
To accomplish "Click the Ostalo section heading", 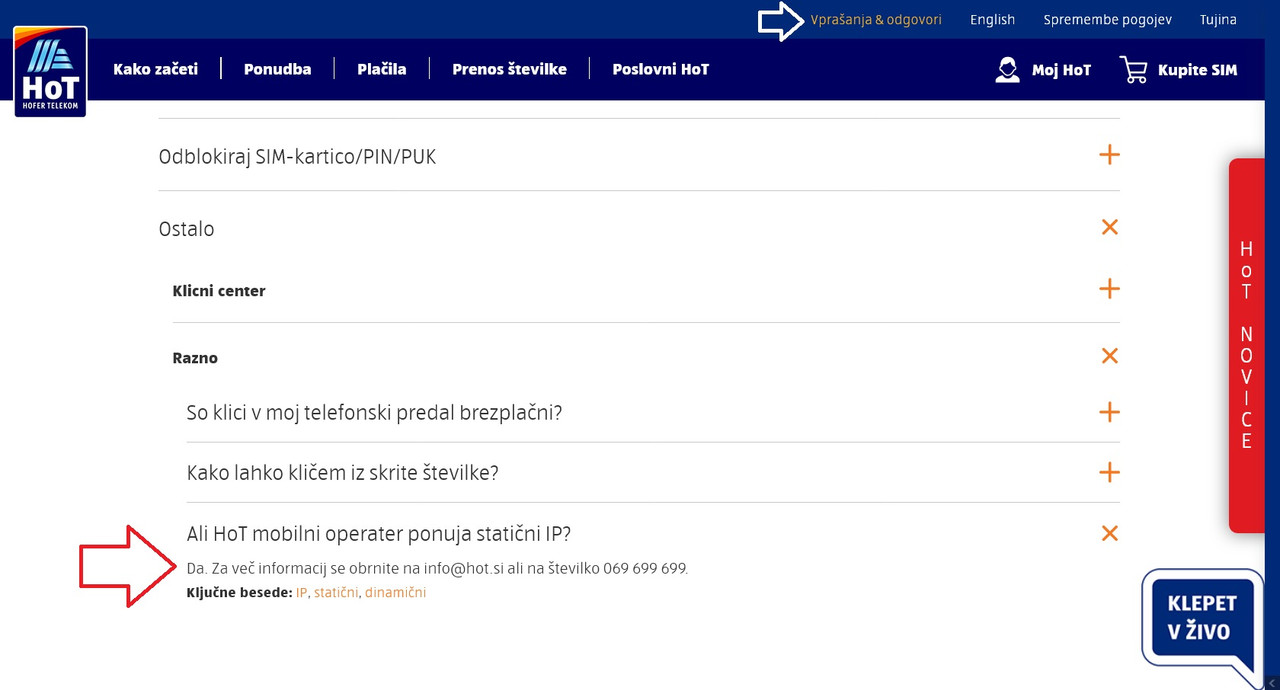I will 186,229.
